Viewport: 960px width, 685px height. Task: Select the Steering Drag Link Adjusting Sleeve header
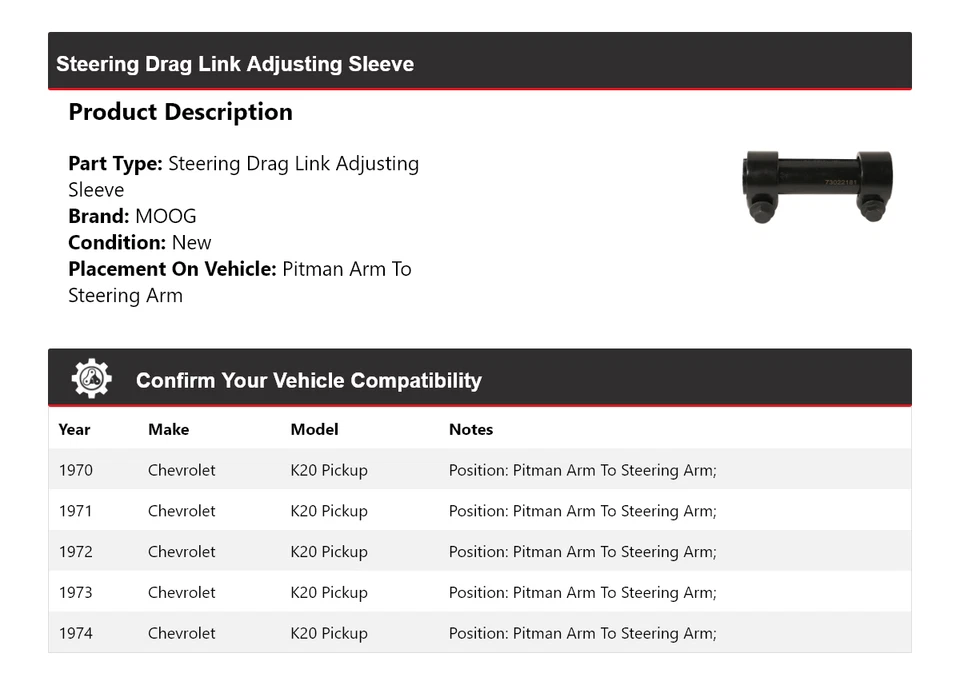(x=235, y=64)
